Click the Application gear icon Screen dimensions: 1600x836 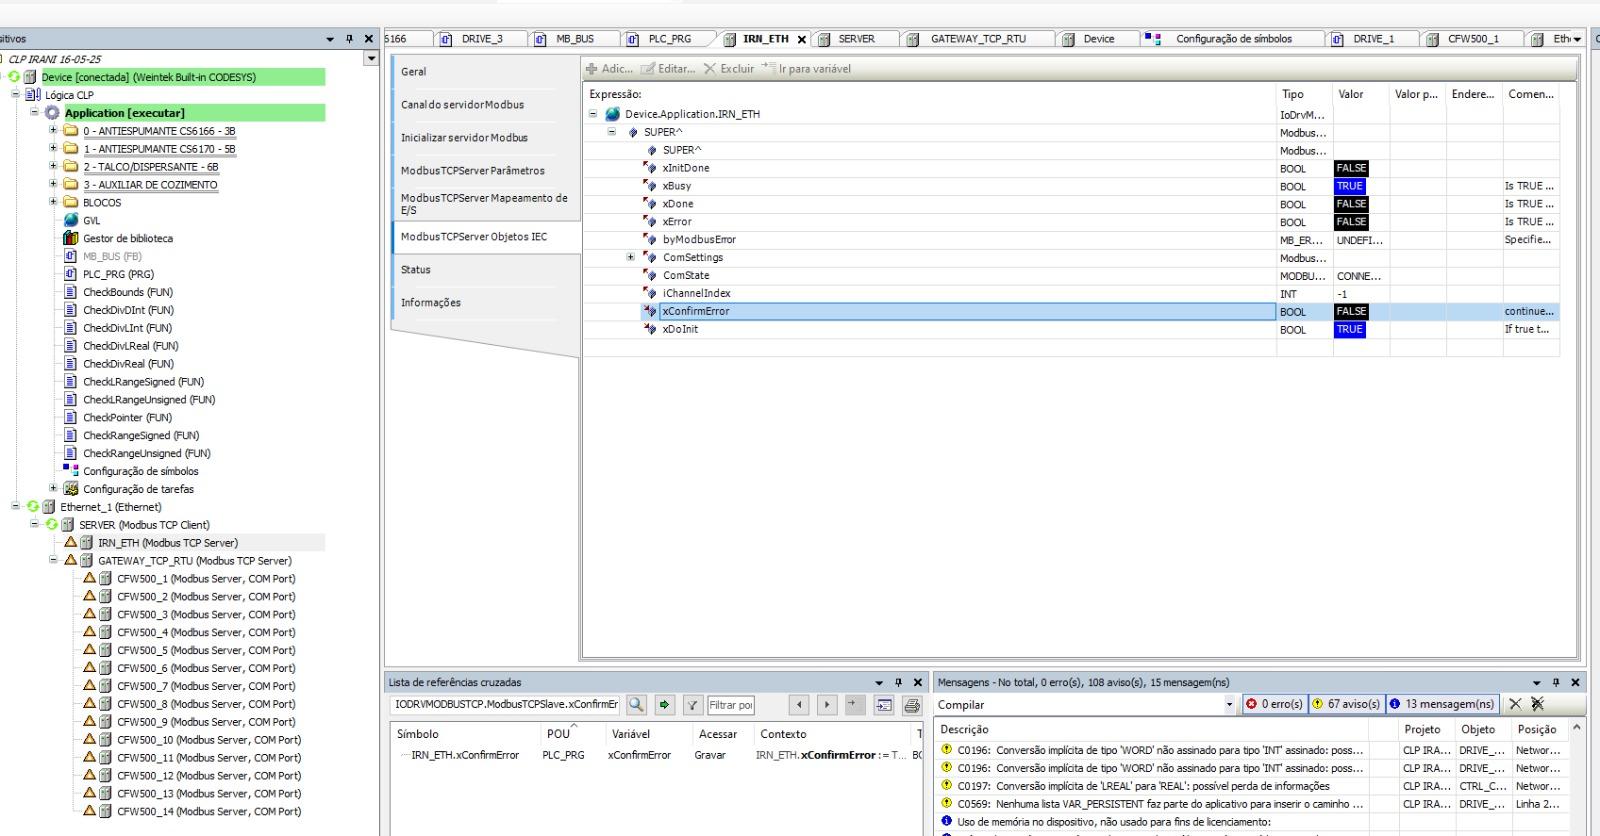52,113
